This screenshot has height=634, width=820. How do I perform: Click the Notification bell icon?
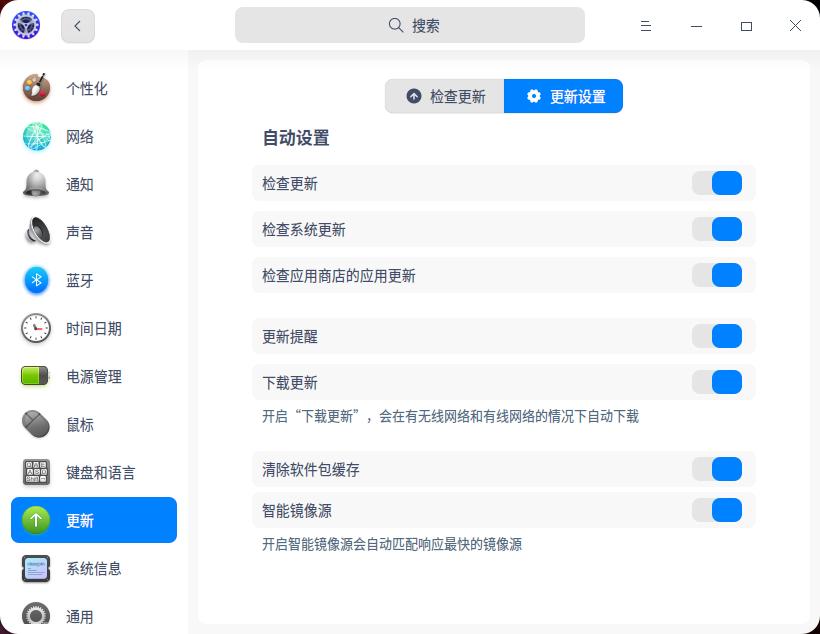pyautogui.click(x=36, y=184)
